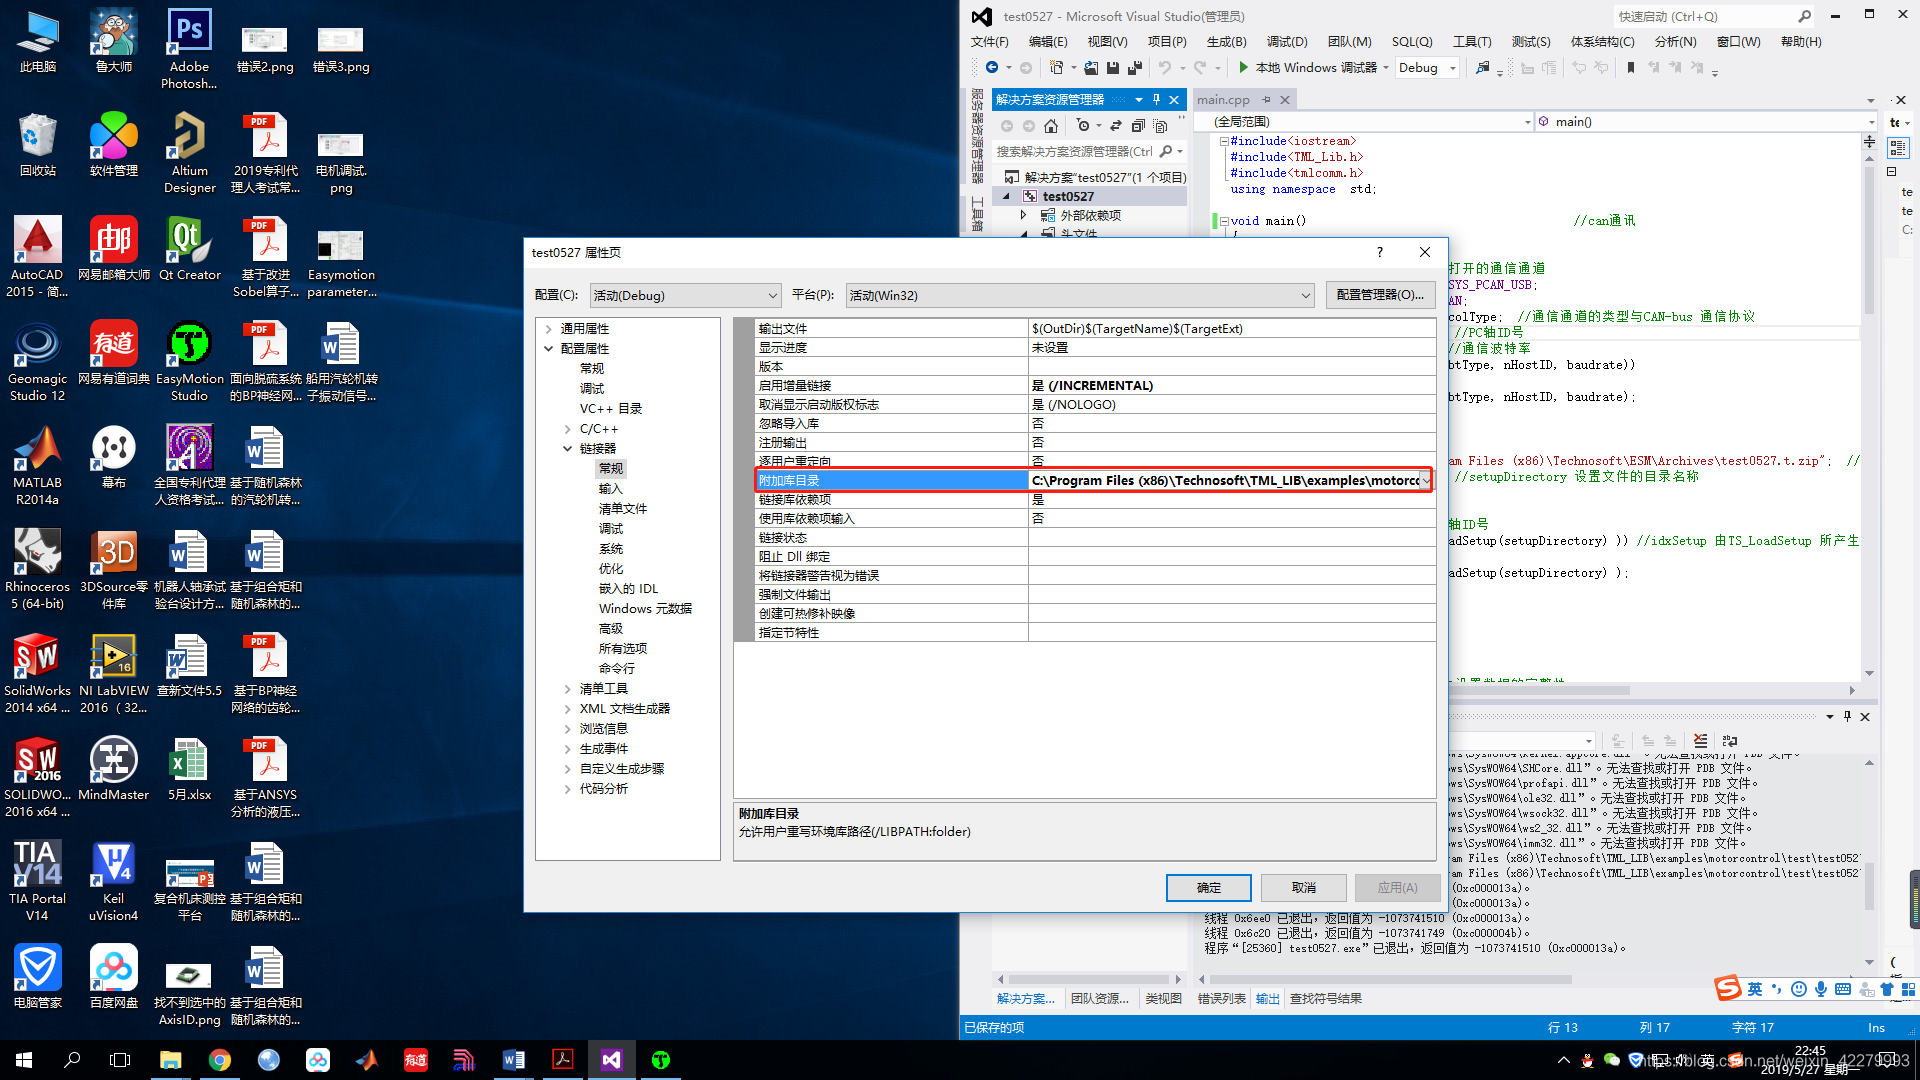Select 输入 under the 链接器 tree
The height and width of the screenshot is (1080, 1920).
[610, 489]
